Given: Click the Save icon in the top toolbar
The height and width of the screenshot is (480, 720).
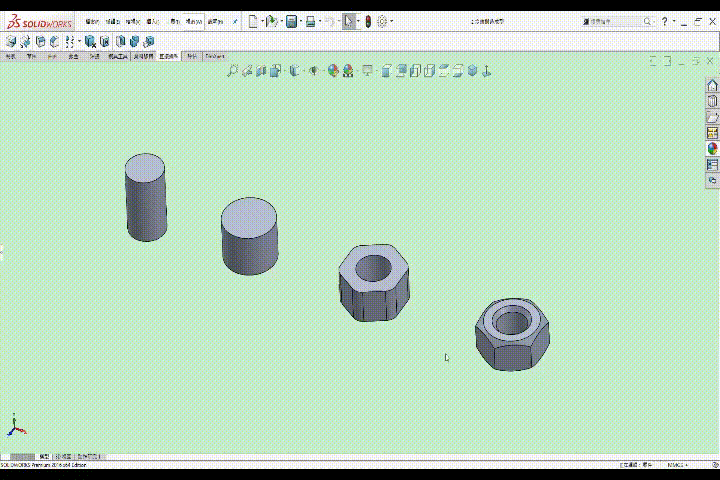Looking at the screenshot, I should tap(291, 21).
